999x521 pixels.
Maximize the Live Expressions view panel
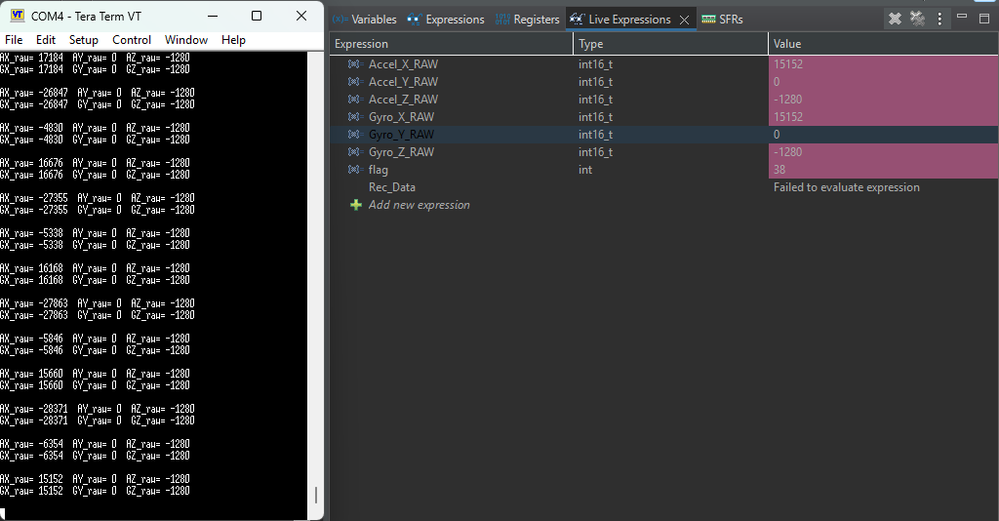tap(984, 18)
